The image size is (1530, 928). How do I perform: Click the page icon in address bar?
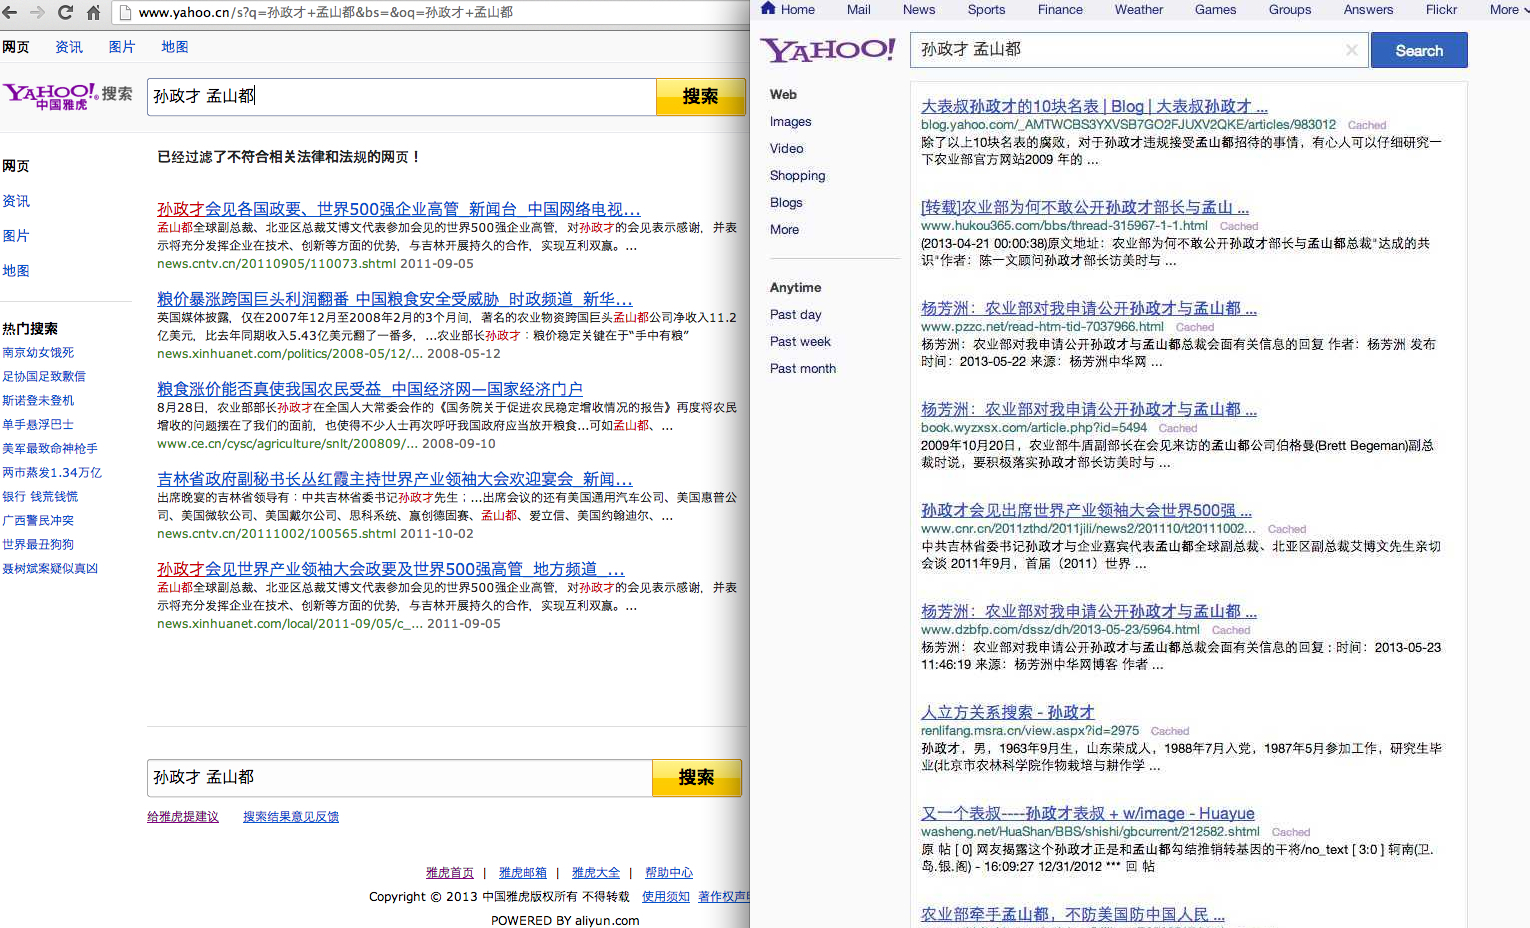(125, 13)
